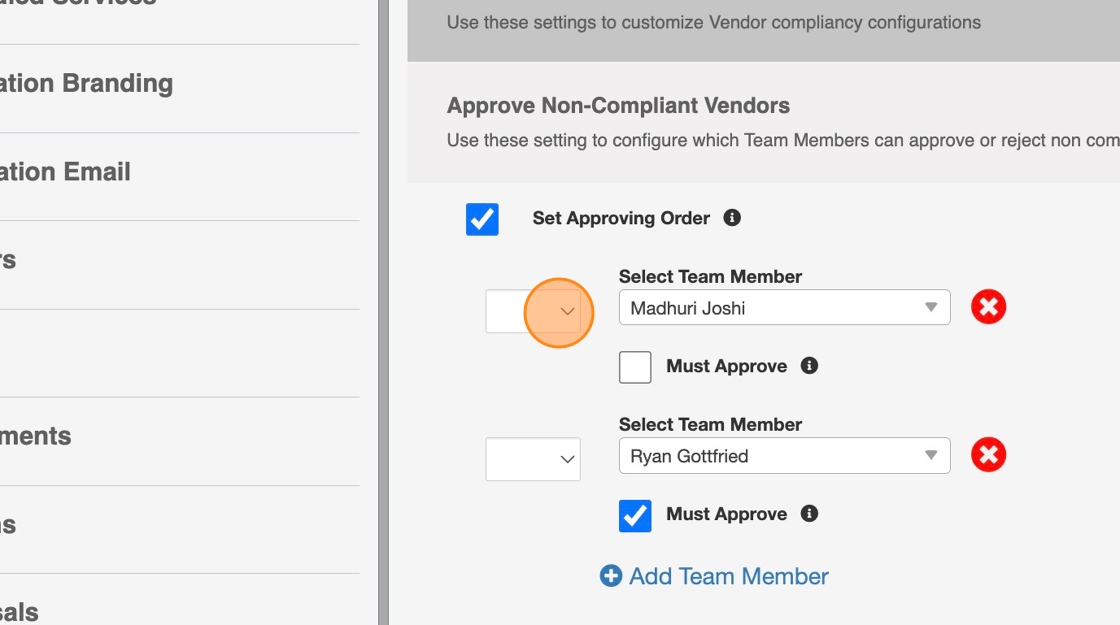Viewport: 1120px width, 625px height.
Task: Click info icon for Ryan's Must Approve
Action: click(x=810, y=514)
